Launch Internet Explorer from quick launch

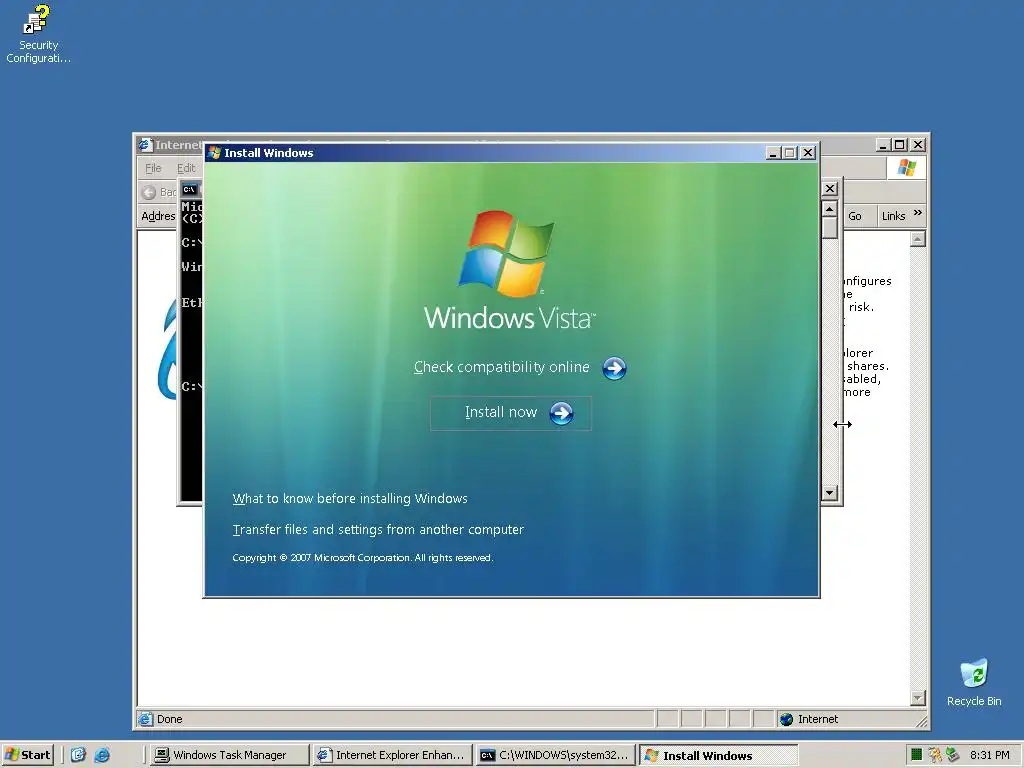click(102, 755)
